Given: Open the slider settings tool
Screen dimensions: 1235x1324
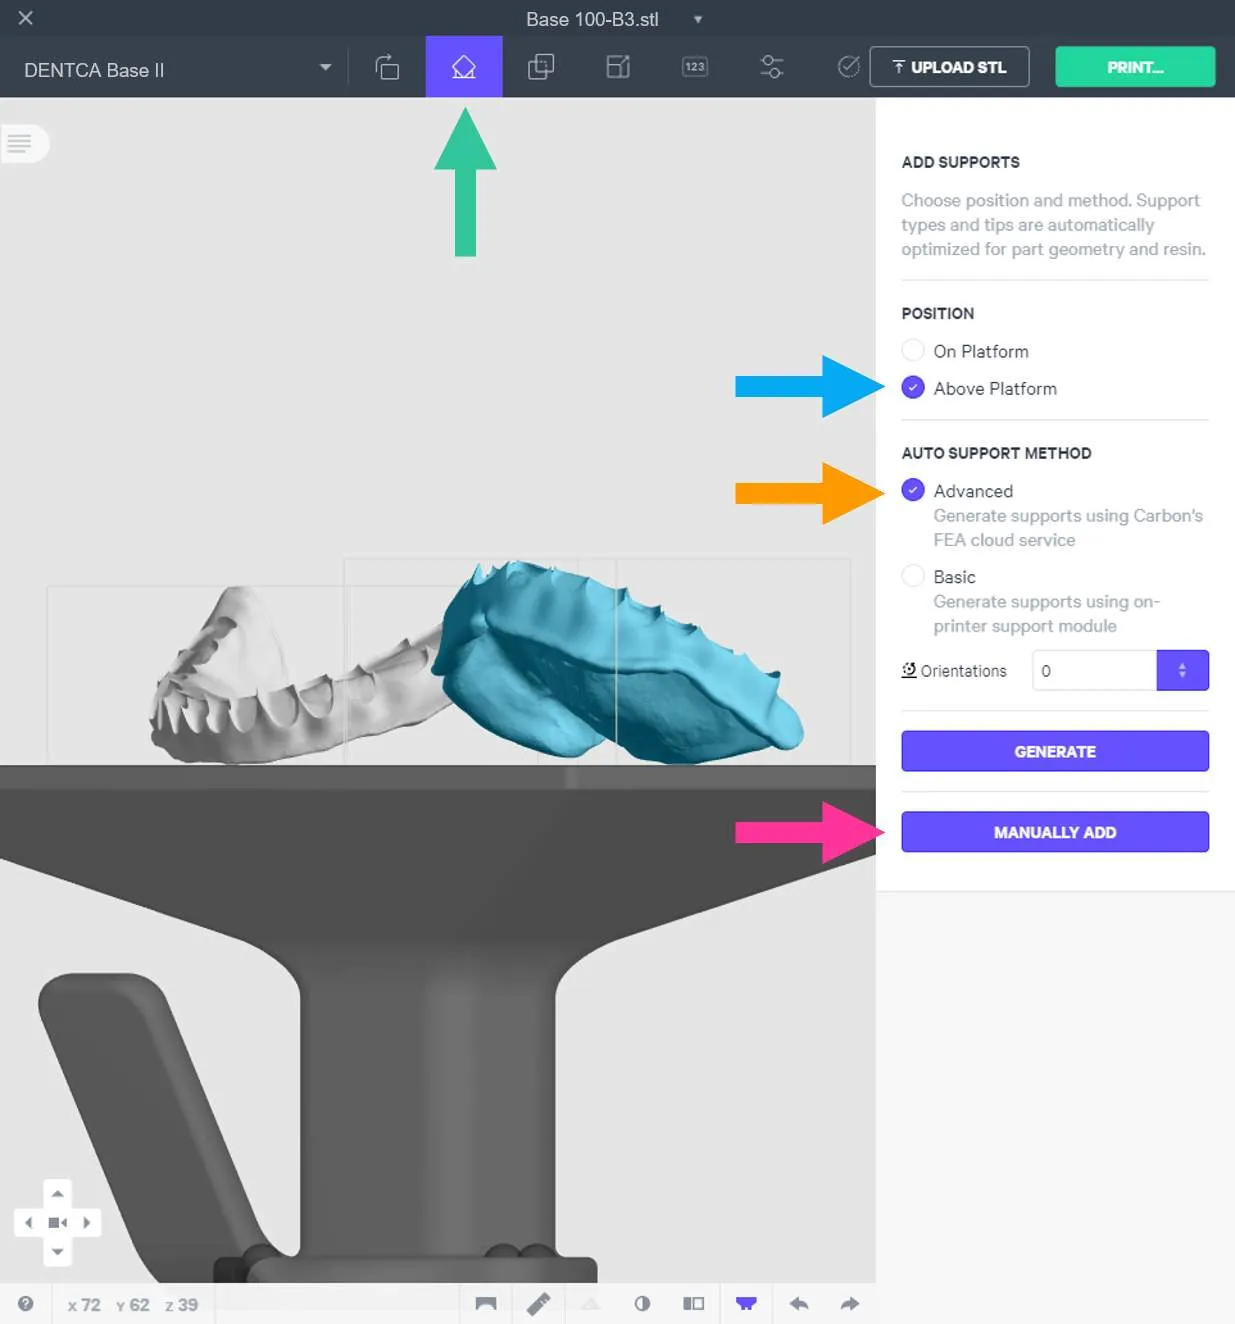Looking at the screenshot, I should point(772,67).
